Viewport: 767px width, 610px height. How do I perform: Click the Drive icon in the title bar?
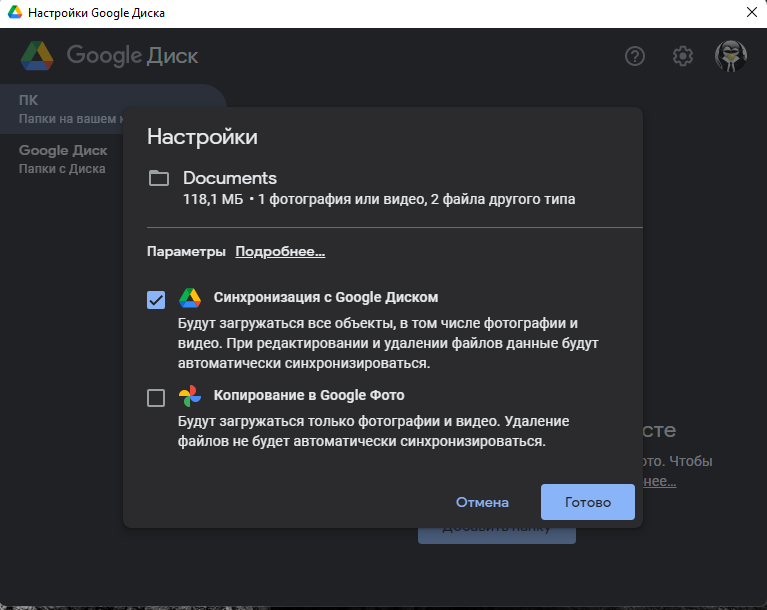tap(15, 12)
